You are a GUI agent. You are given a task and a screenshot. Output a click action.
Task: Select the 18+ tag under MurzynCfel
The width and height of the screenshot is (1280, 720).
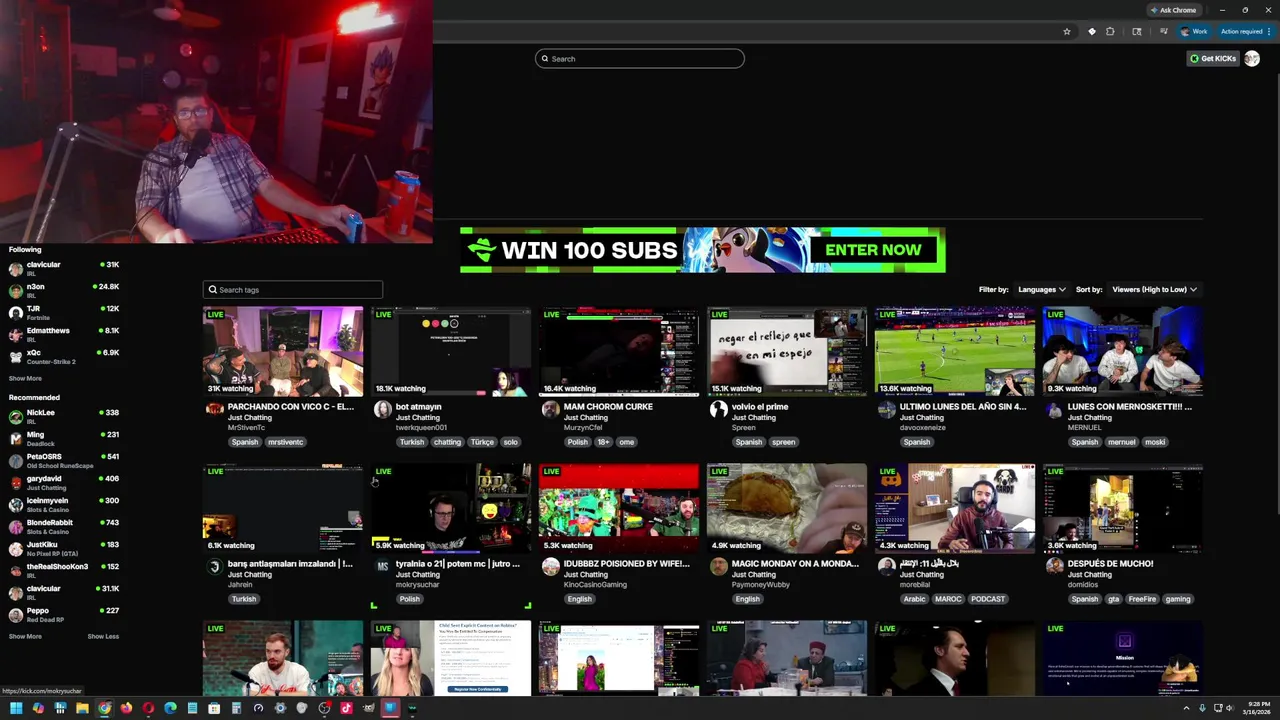point(603,442)
